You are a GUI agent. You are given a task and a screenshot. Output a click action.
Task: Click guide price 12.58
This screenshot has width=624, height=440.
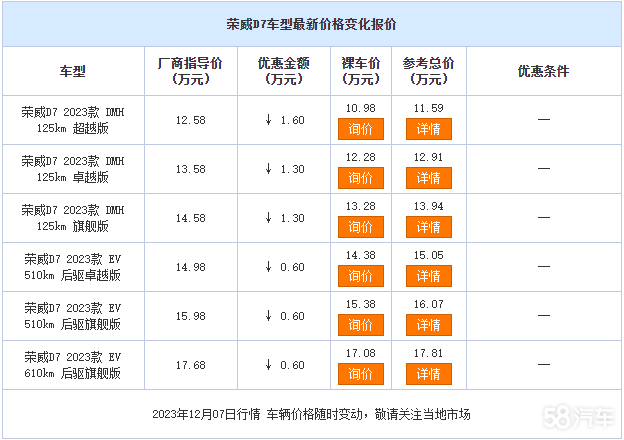pyautogui.click(x=191, y=120)
